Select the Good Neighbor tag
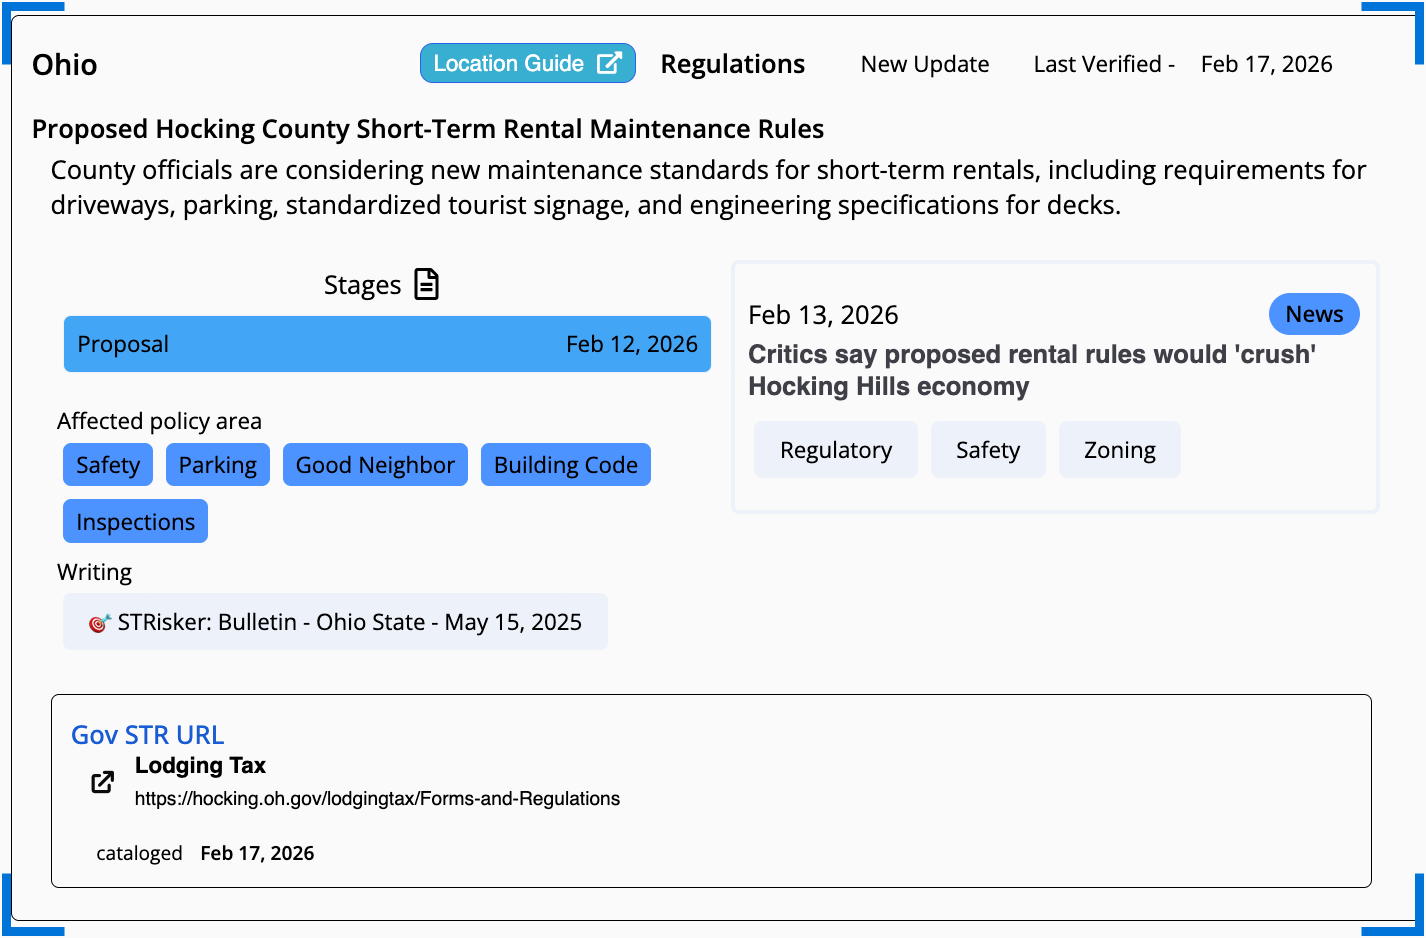The height and width of the screenshot is (938, 1426). pyautogui.click(x=375, y=465)
